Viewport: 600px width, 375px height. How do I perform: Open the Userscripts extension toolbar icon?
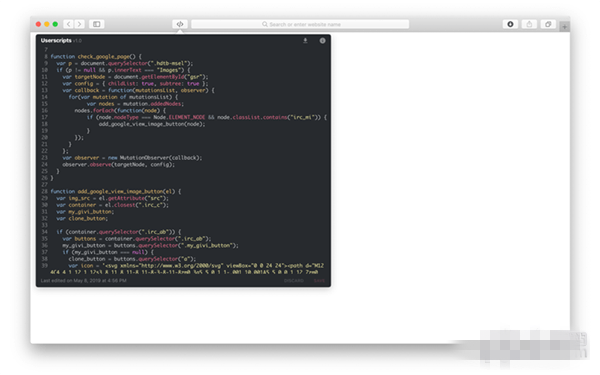180,24
